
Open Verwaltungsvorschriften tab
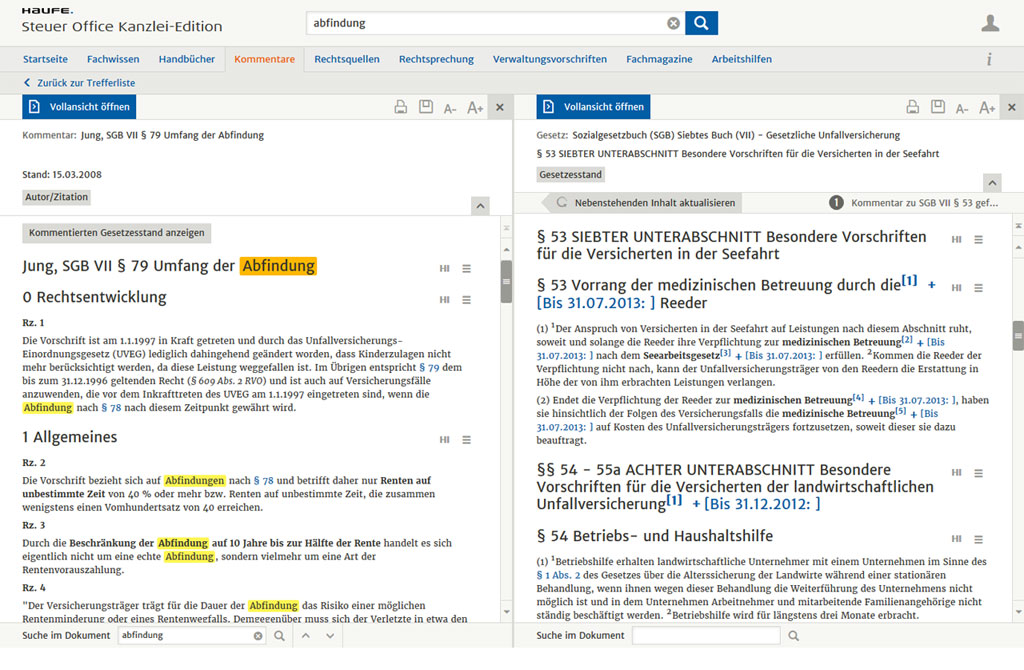[x=550, y=59]
